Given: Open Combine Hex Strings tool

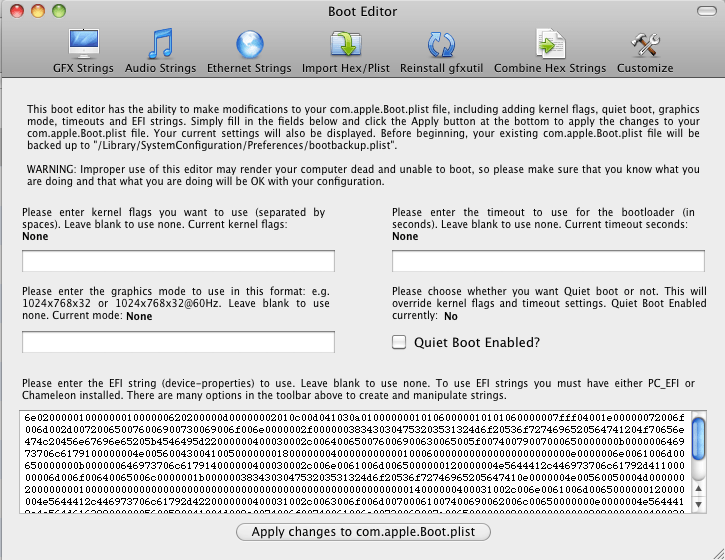Looking at the screenshot, I should tap(550, 51).
